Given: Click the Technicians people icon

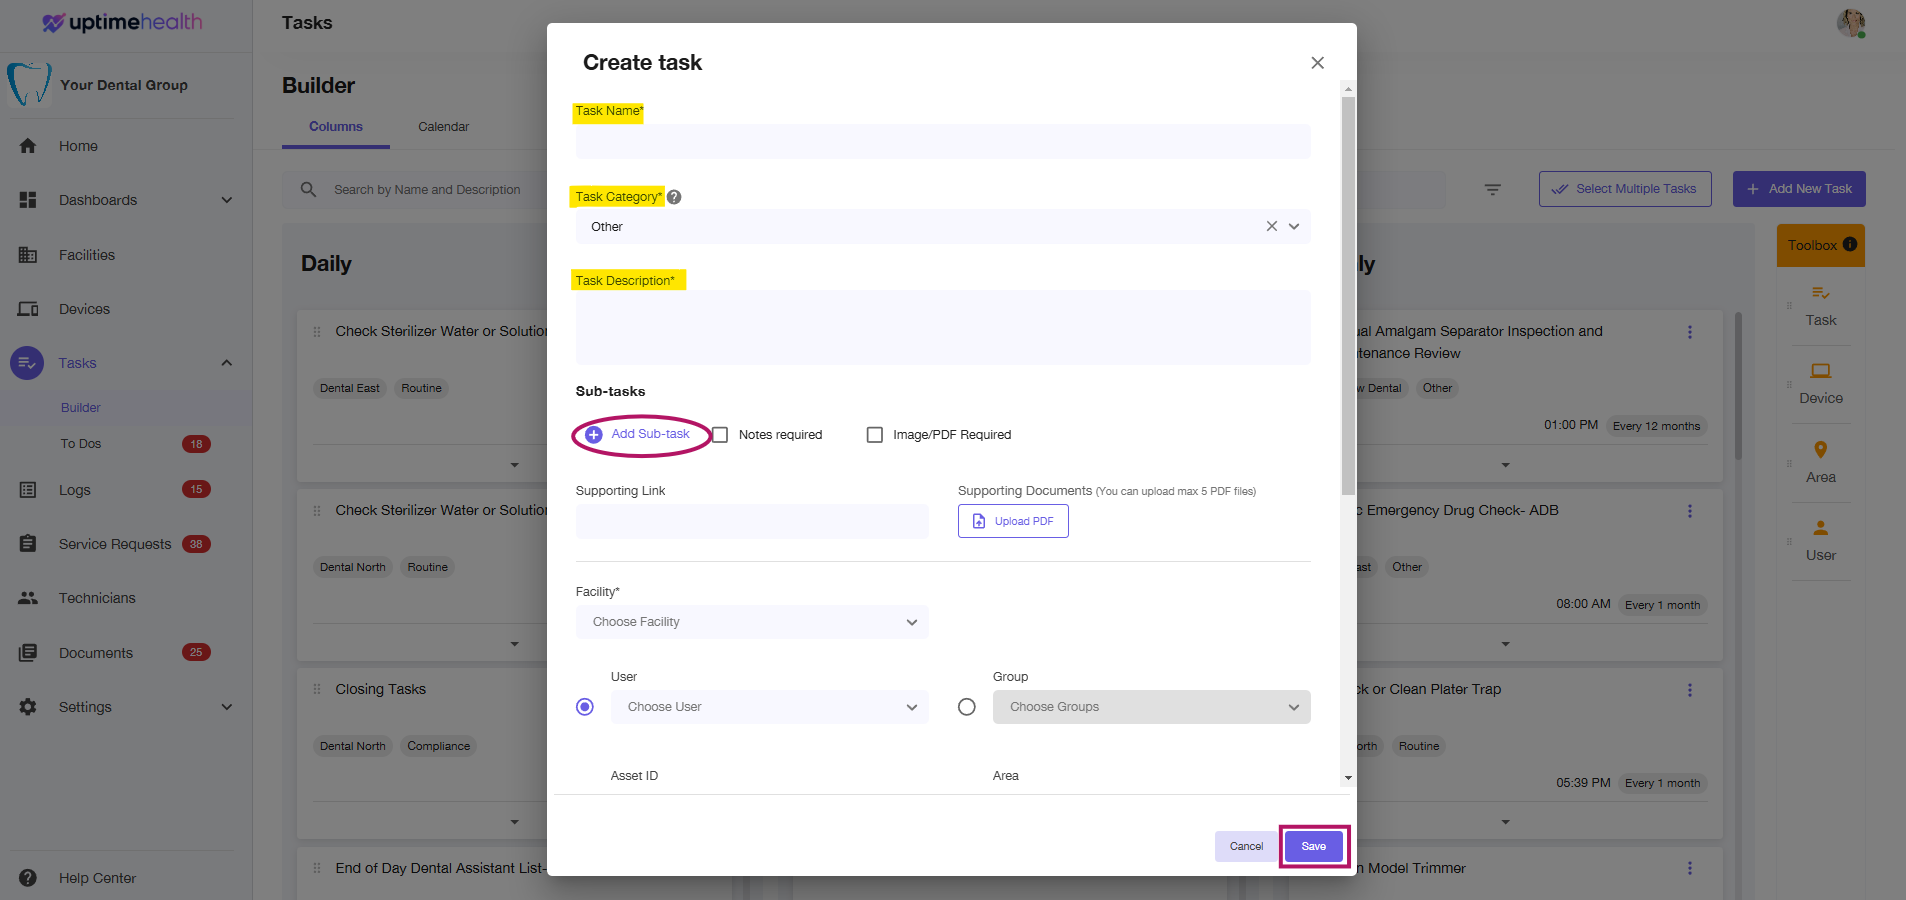Looking at the screenshot, I should [28, 598].
